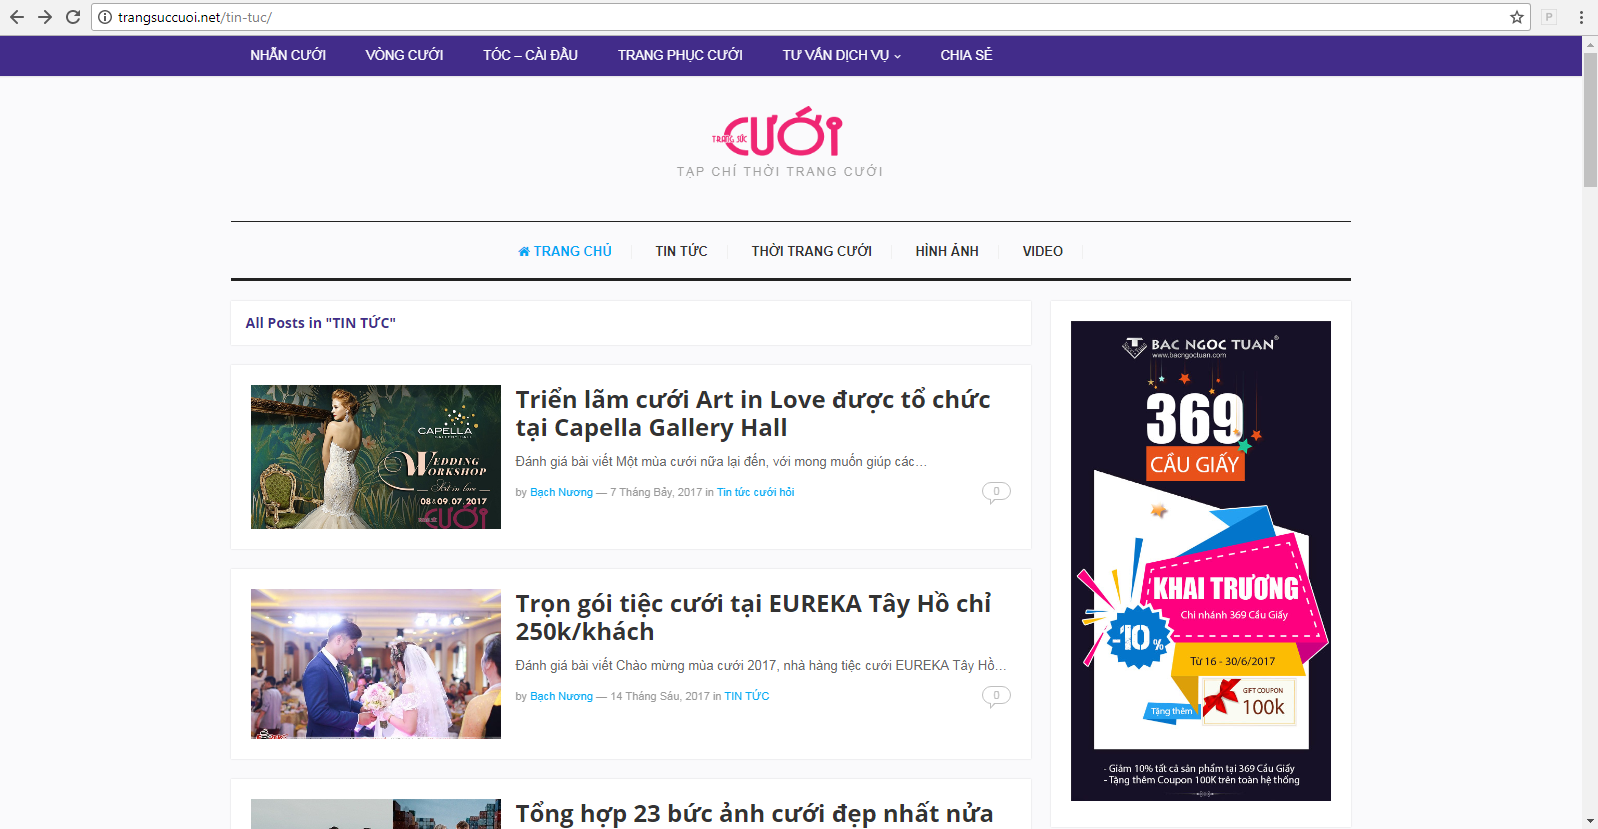Click the date 14 Tháng Sáu, 2017
This screenshot has height=829, width=1598.
click(x=660, y=696)
